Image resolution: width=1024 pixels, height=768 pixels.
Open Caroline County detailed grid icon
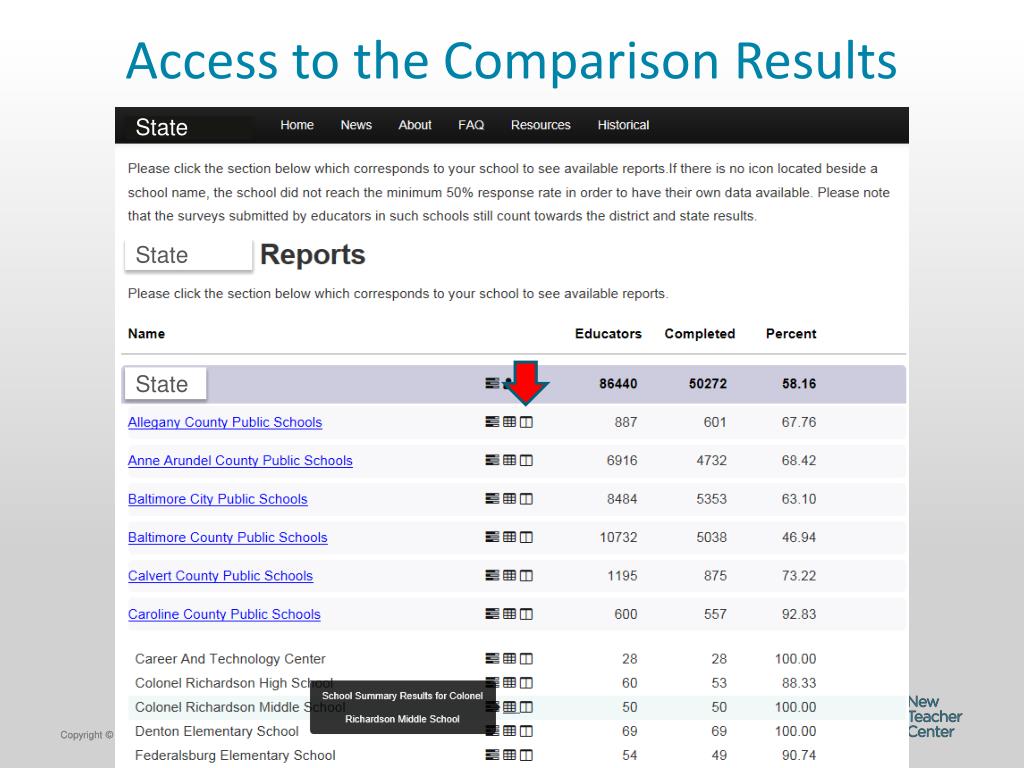tap(509, 614)
